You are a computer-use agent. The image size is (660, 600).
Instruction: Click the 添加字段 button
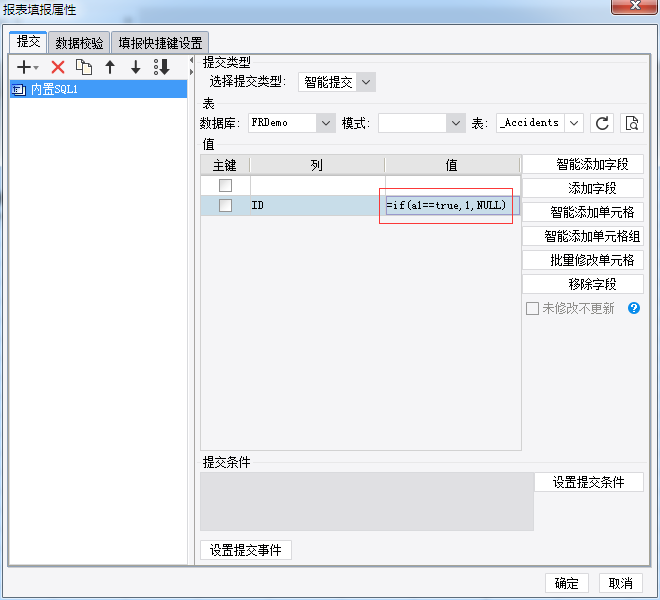point(583,188)
